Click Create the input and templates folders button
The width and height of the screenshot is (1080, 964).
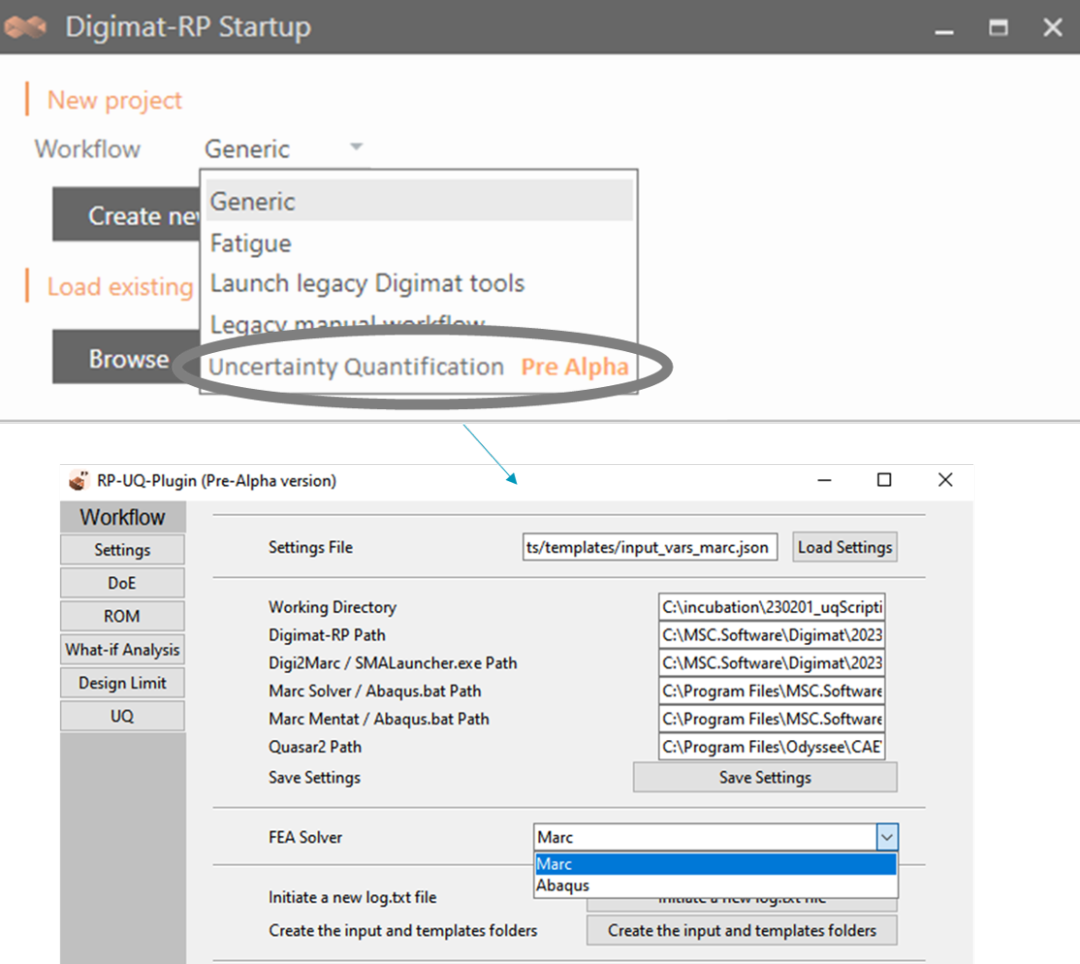pyautogui.click(x=742, y=930)
